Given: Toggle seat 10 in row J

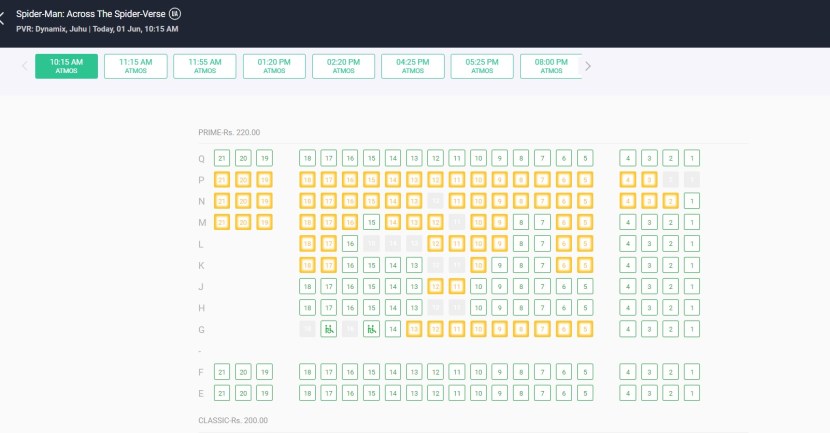Looking at the screenshot, I should coord(478,286).
